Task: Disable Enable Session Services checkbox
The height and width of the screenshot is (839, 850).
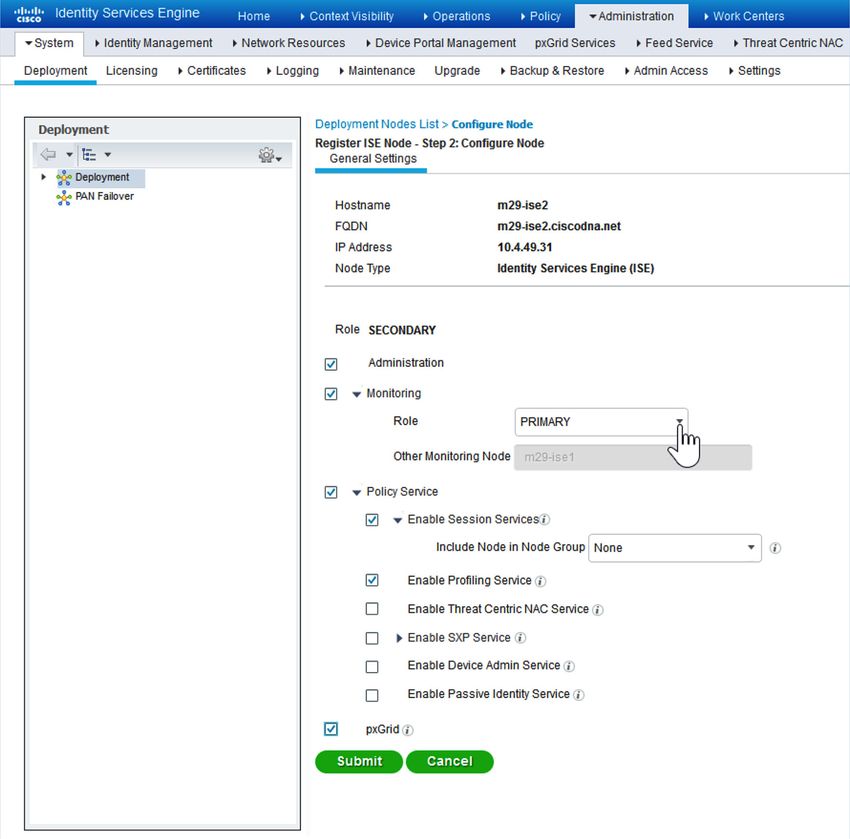Action: (372, 520)
